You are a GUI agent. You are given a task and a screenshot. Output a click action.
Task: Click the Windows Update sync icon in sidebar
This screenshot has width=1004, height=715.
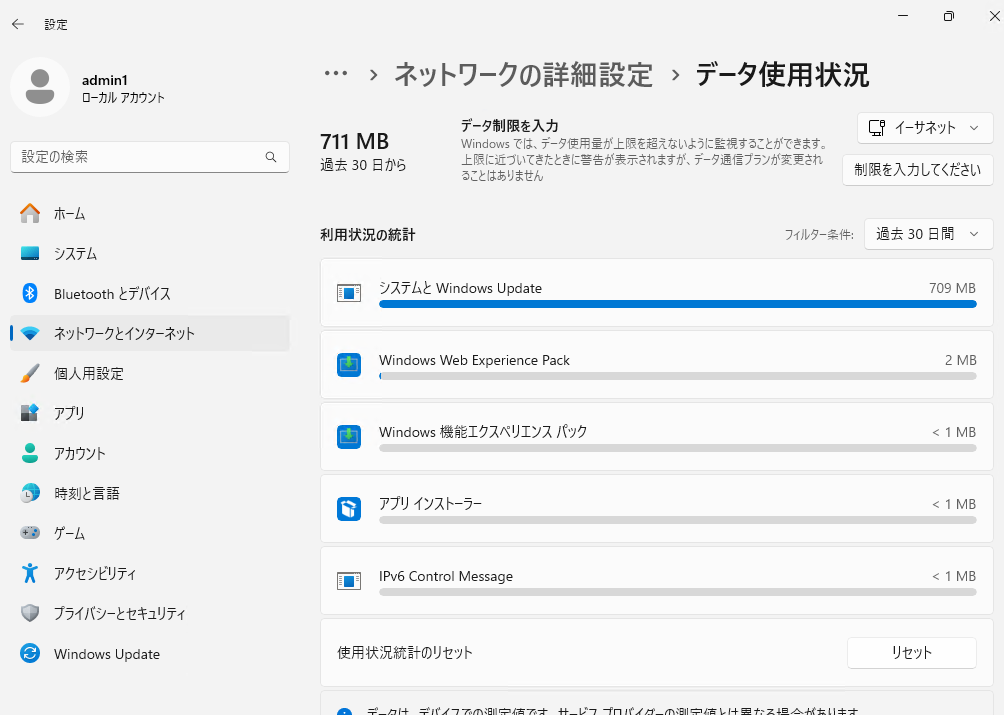point(30,653)
